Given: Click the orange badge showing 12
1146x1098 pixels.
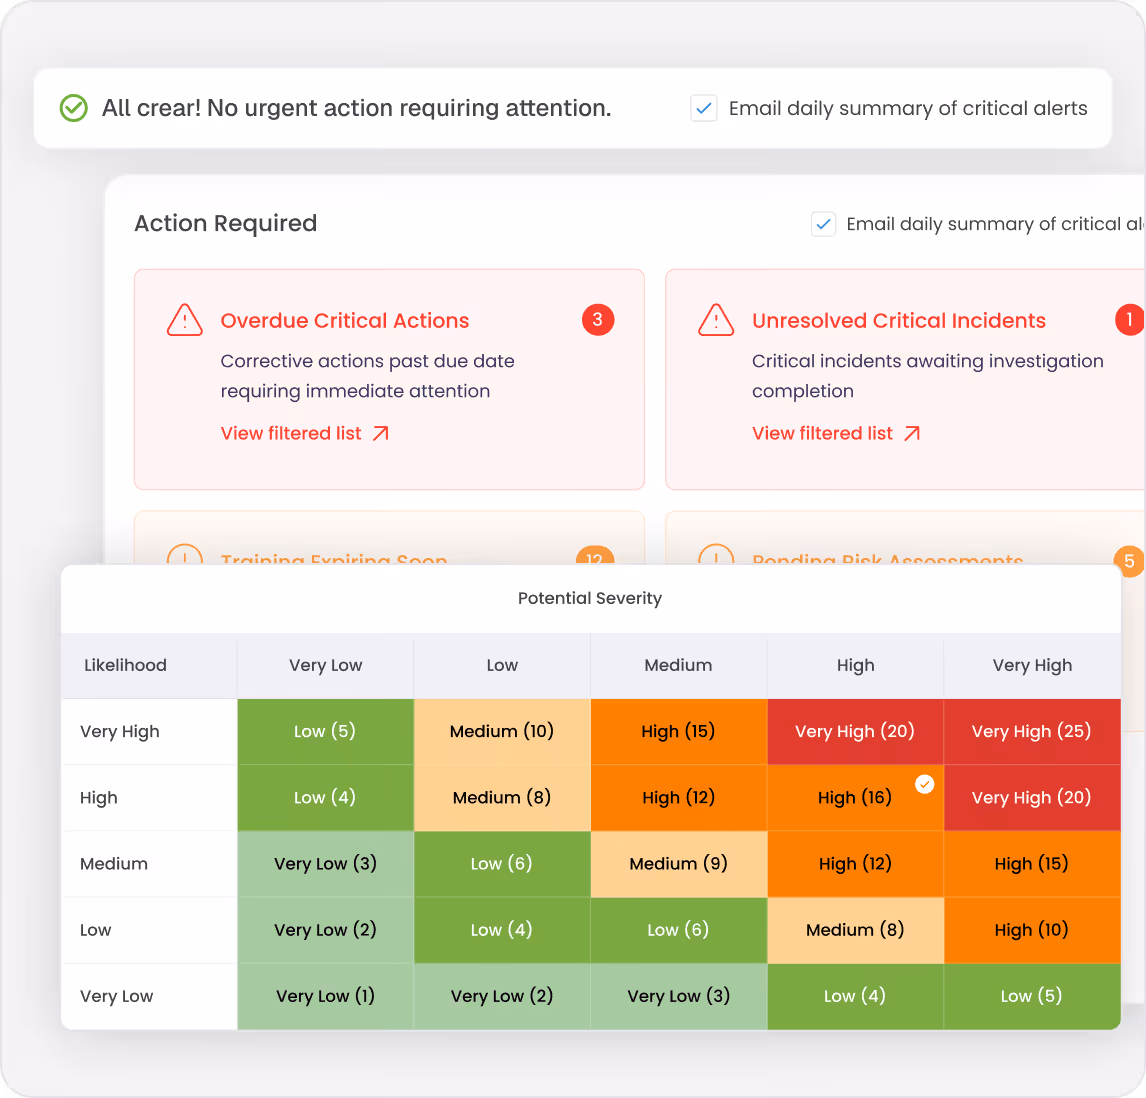Looking at the screenshot, I should click(x=595, y=556).
